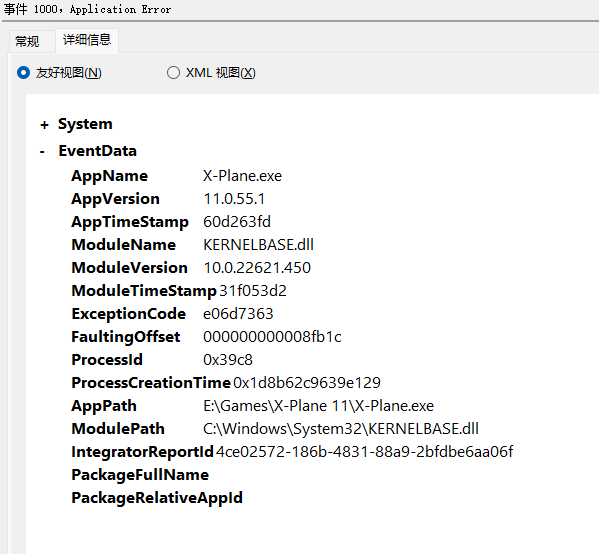The image size is (599, 554).
Task: Click the value 0x1d8b62c9639e129
Action: tap(307, 383)
